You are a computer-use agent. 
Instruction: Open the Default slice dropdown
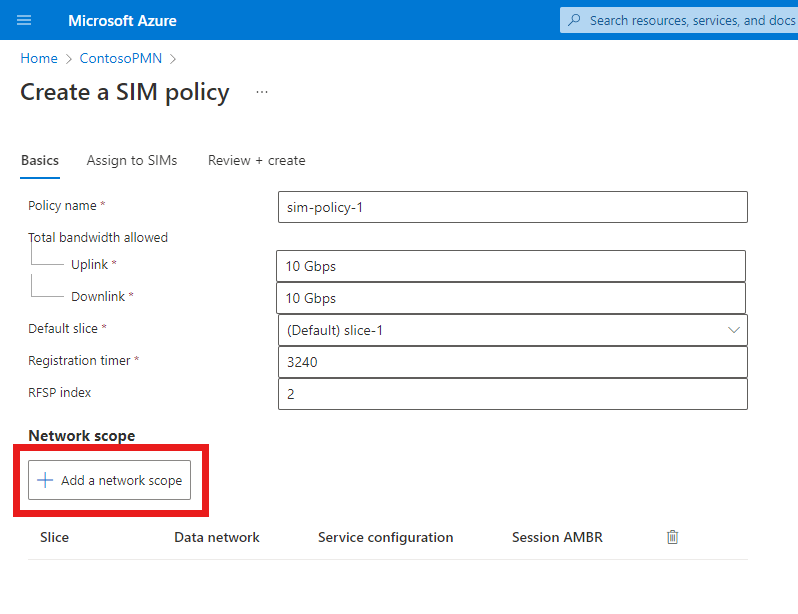click(512, 330)
